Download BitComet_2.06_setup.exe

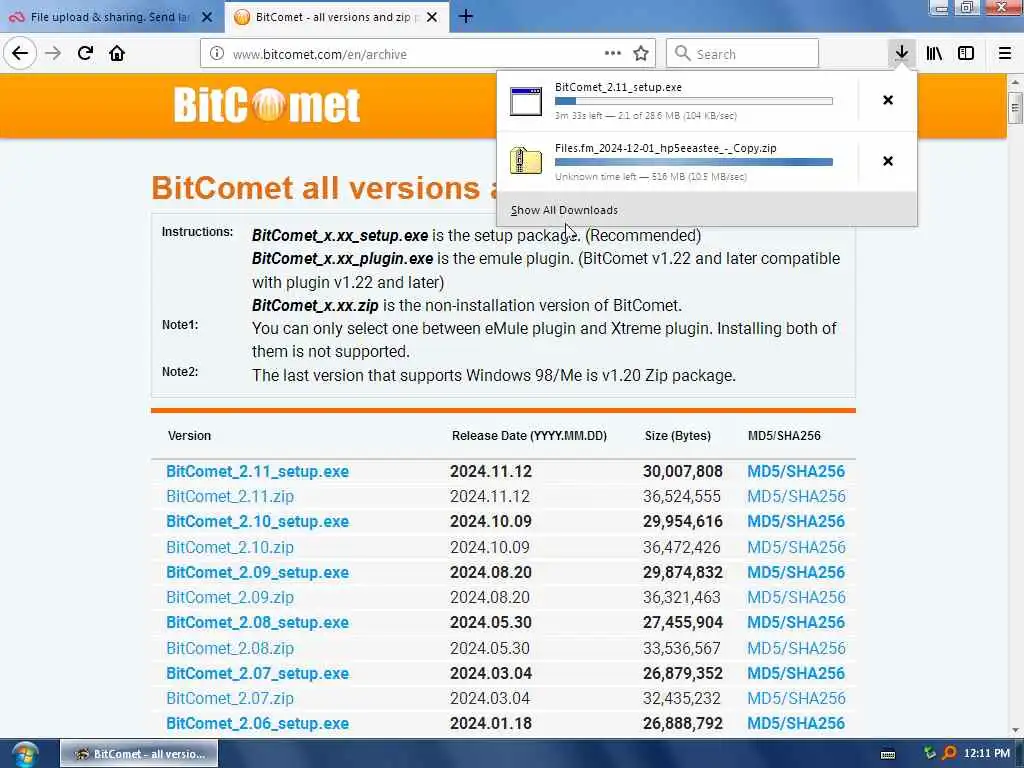pos(257,724)
